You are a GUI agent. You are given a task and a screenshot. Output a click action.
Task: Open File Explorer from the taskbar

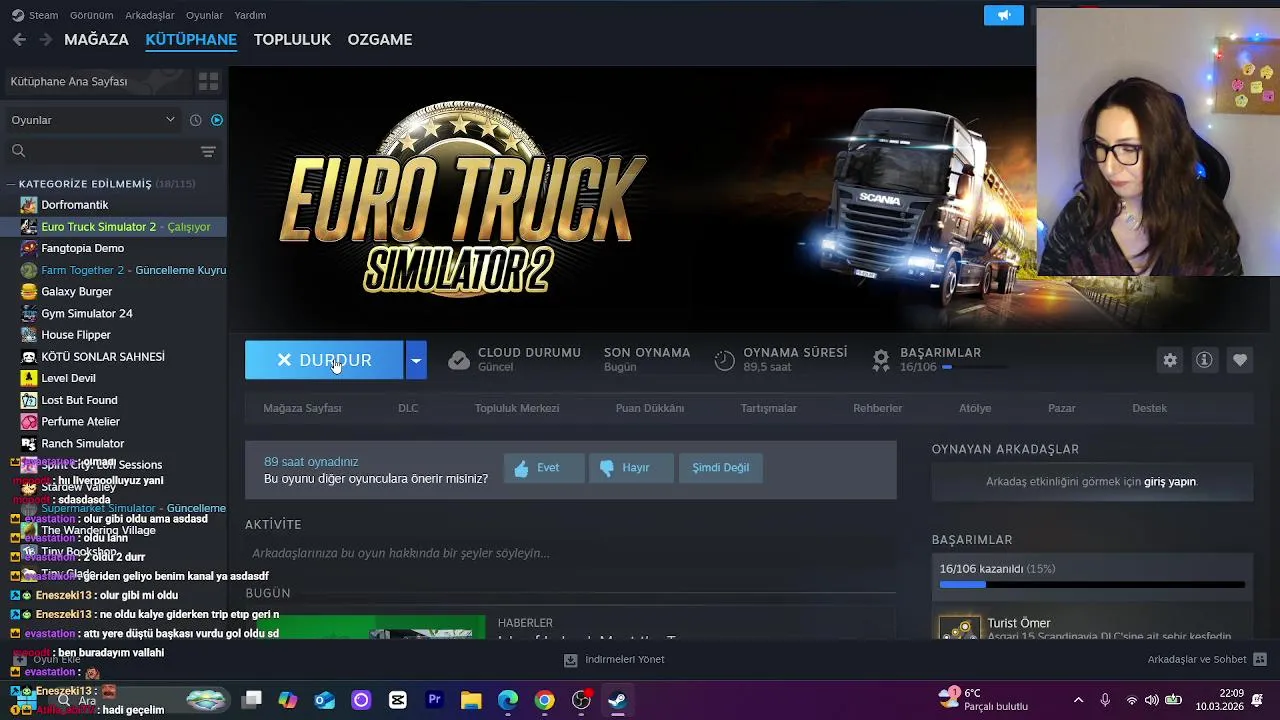click(x=471, y=700)
